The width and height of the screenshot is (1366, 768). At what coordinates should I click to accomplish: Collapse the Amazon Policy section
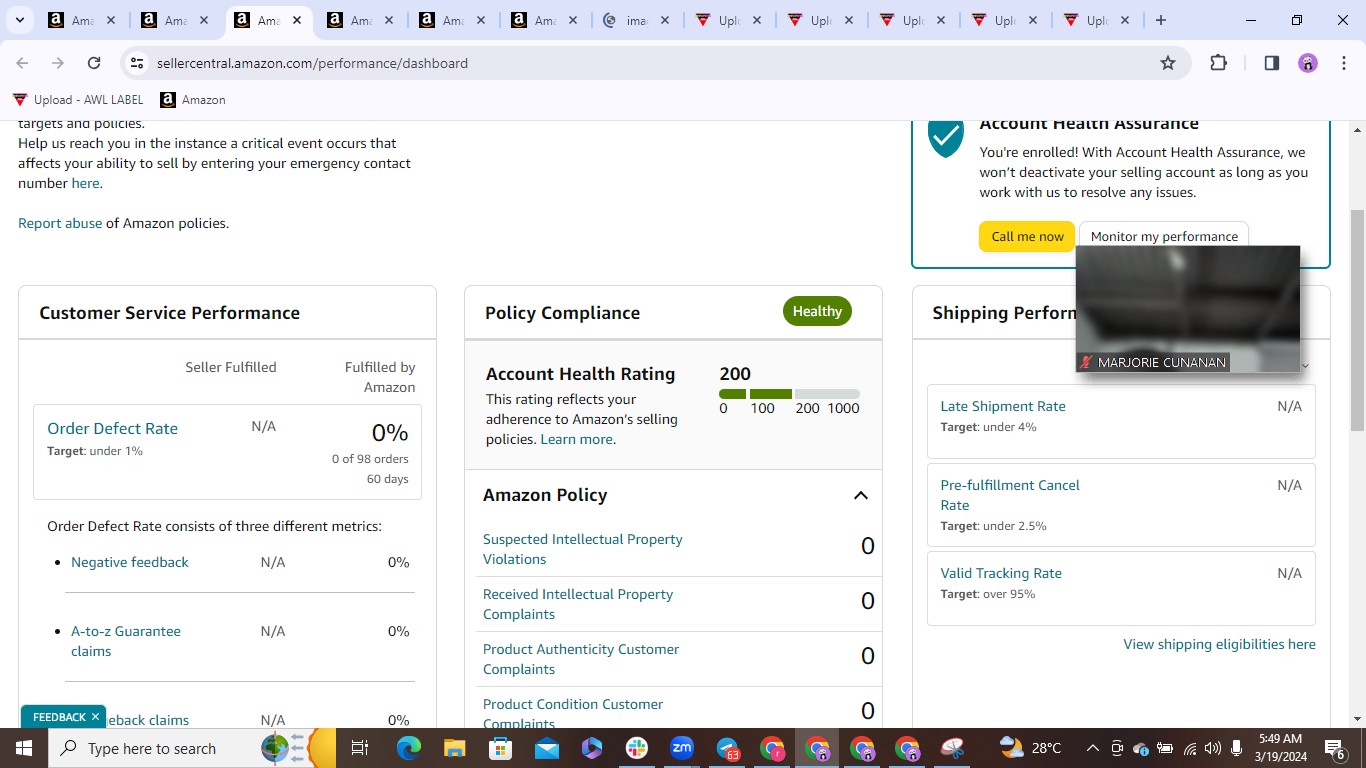(861, 495)
